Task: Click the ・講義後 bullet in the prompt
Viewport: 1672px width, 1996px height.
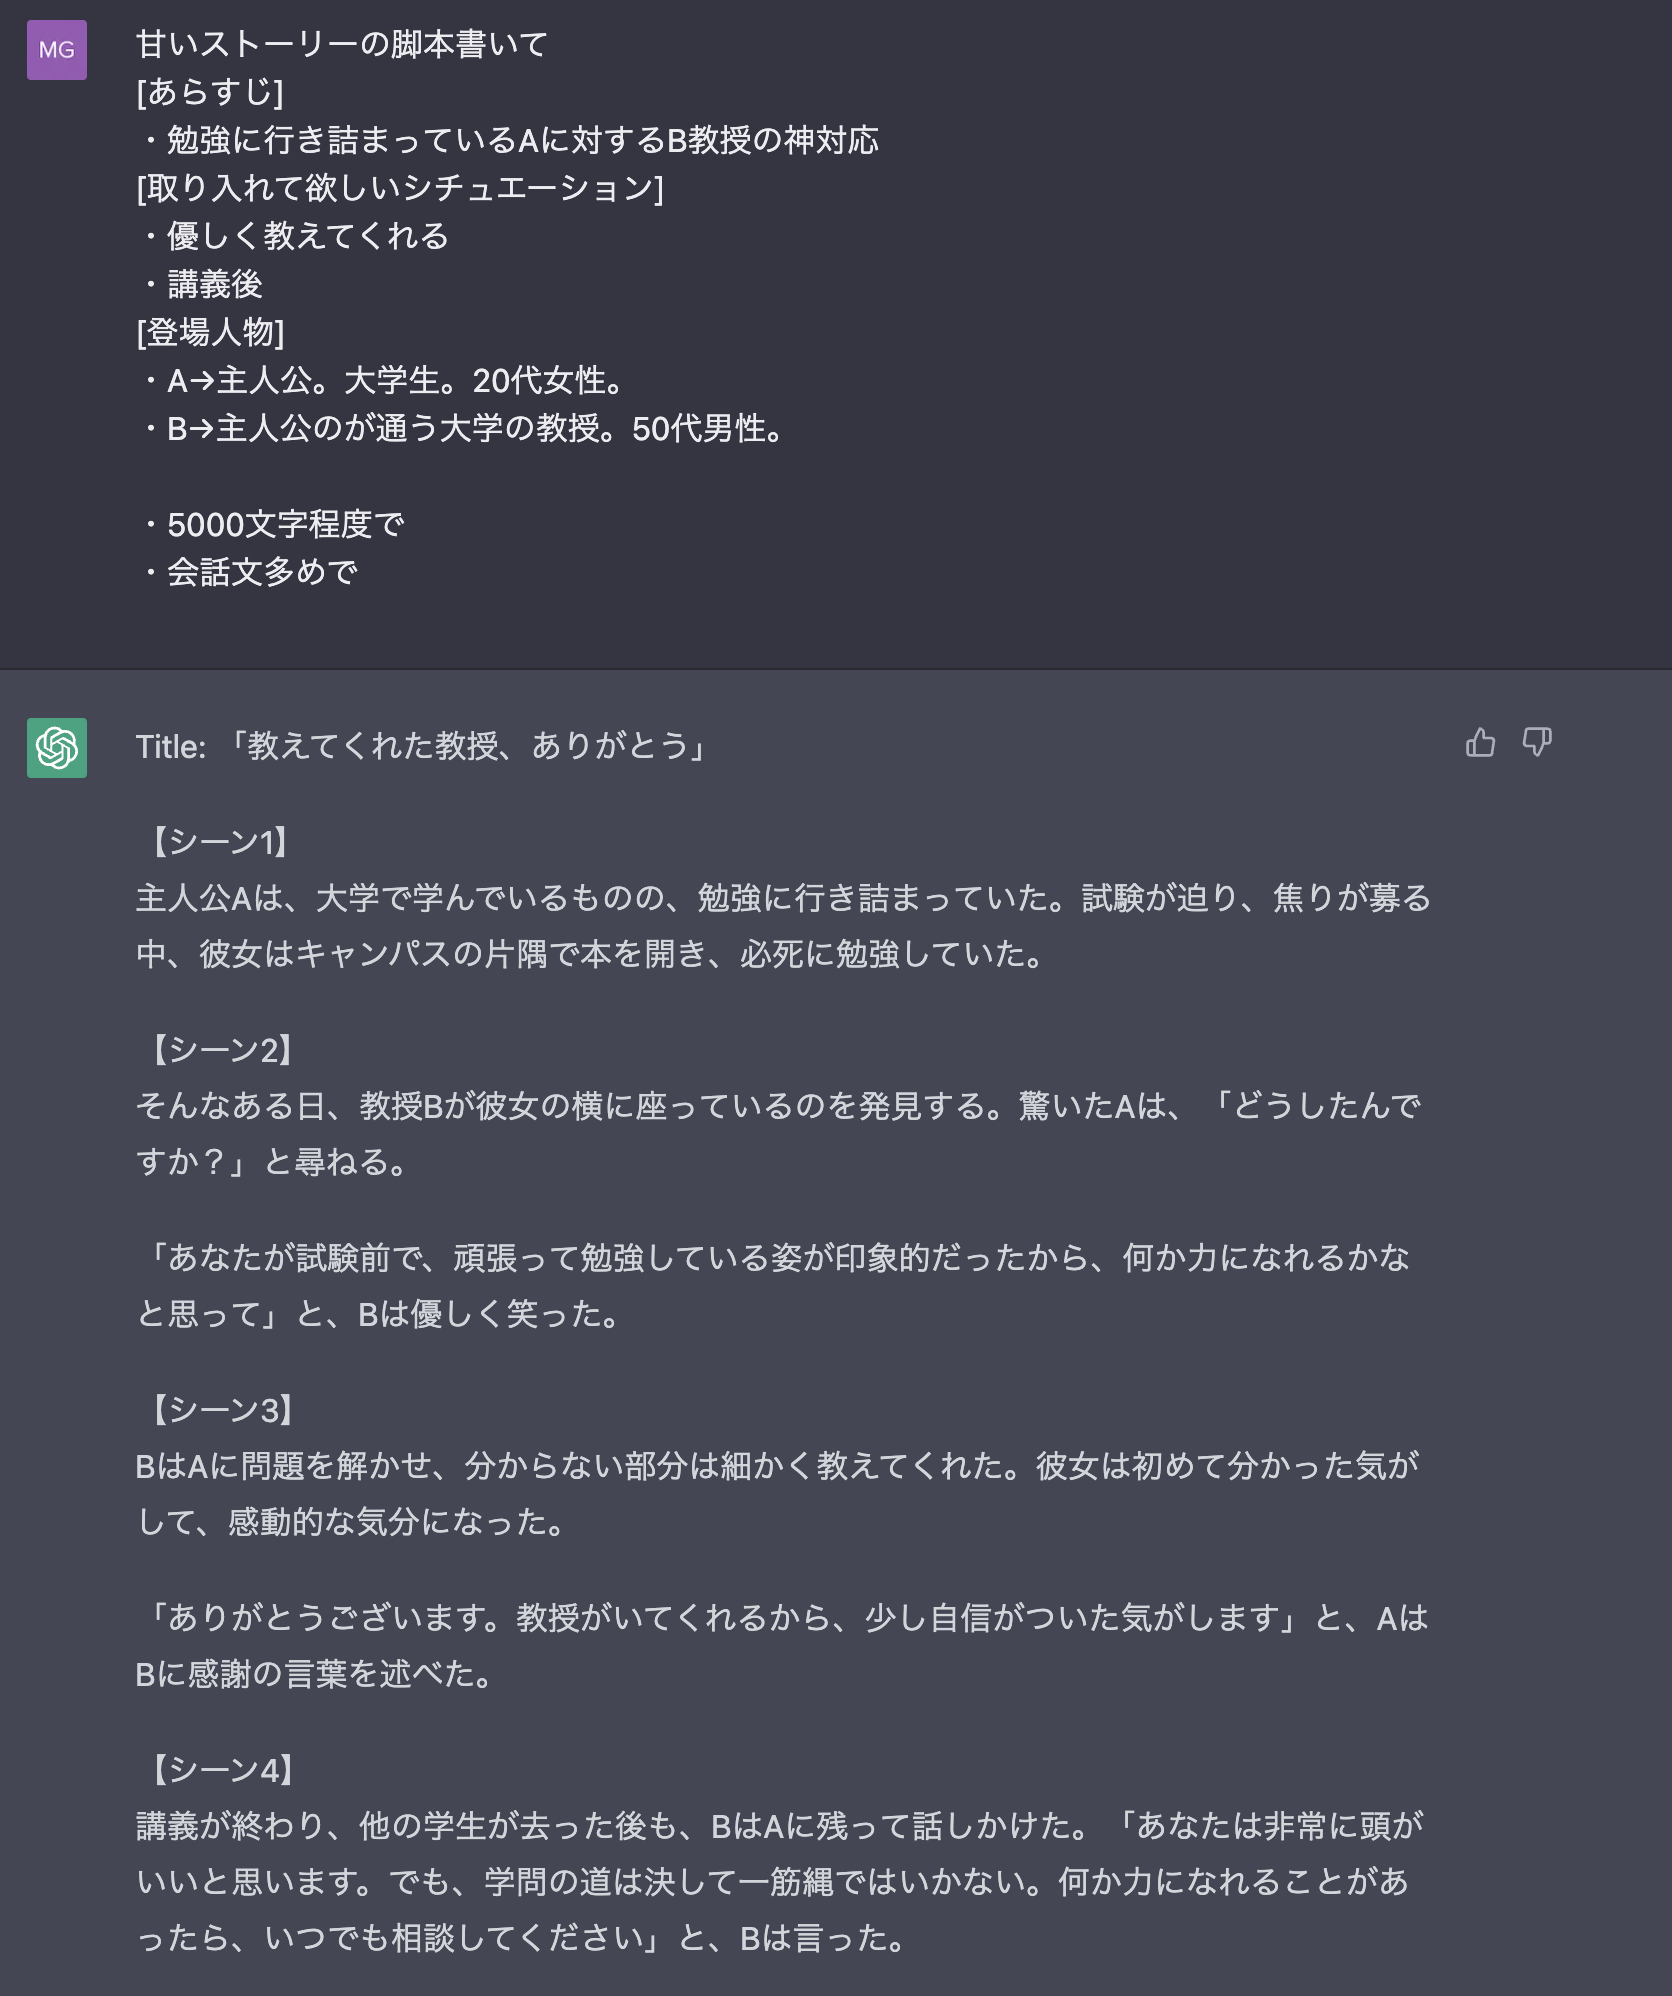Action: click(x=202, y=284)
